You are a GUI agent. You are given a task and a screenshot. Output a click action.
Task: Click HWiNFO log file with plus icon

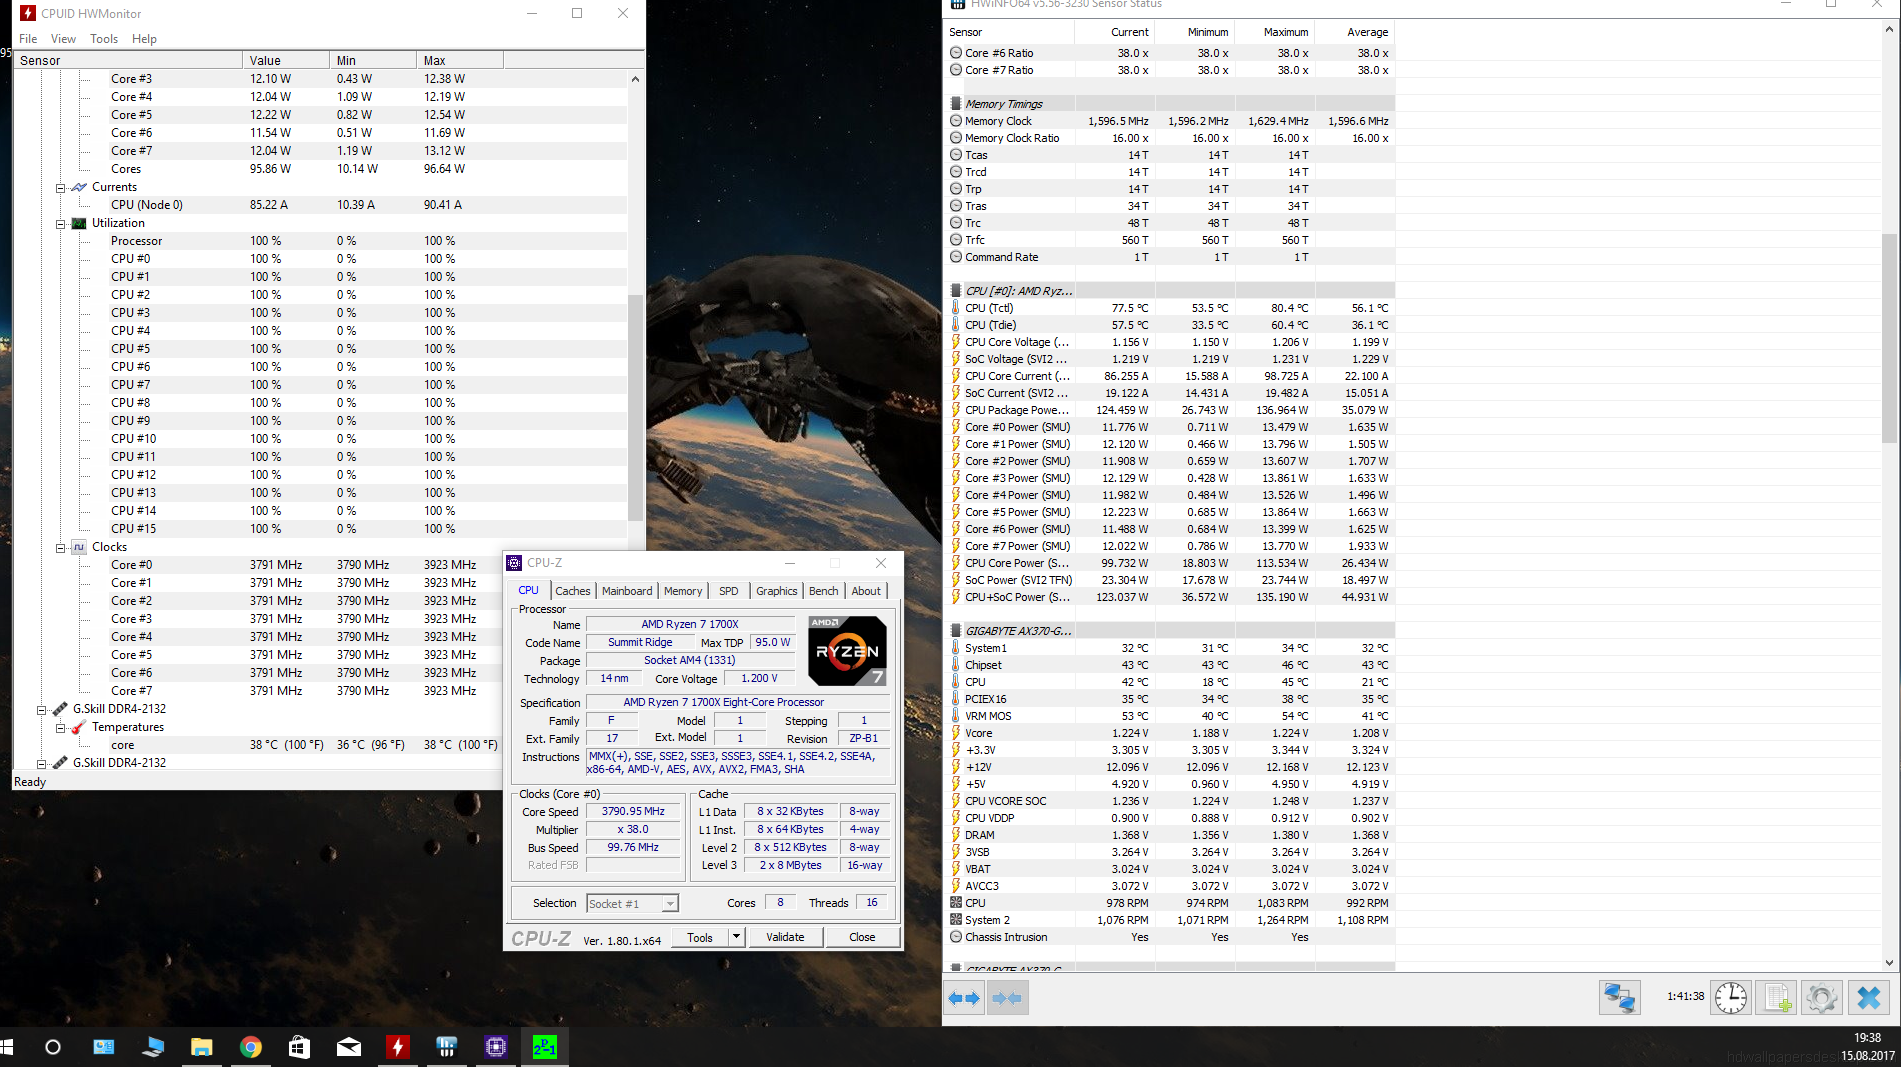click(1778, 997)
